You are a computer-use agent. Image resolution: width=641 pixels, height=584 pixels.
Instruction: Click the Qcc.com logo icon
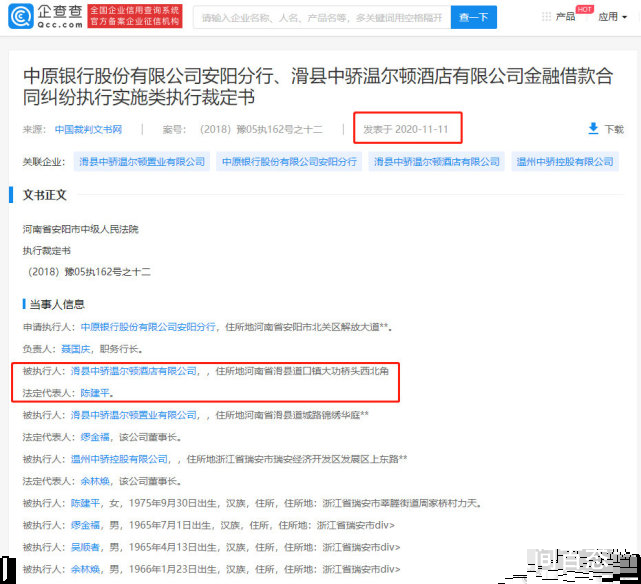coord(20,16)
